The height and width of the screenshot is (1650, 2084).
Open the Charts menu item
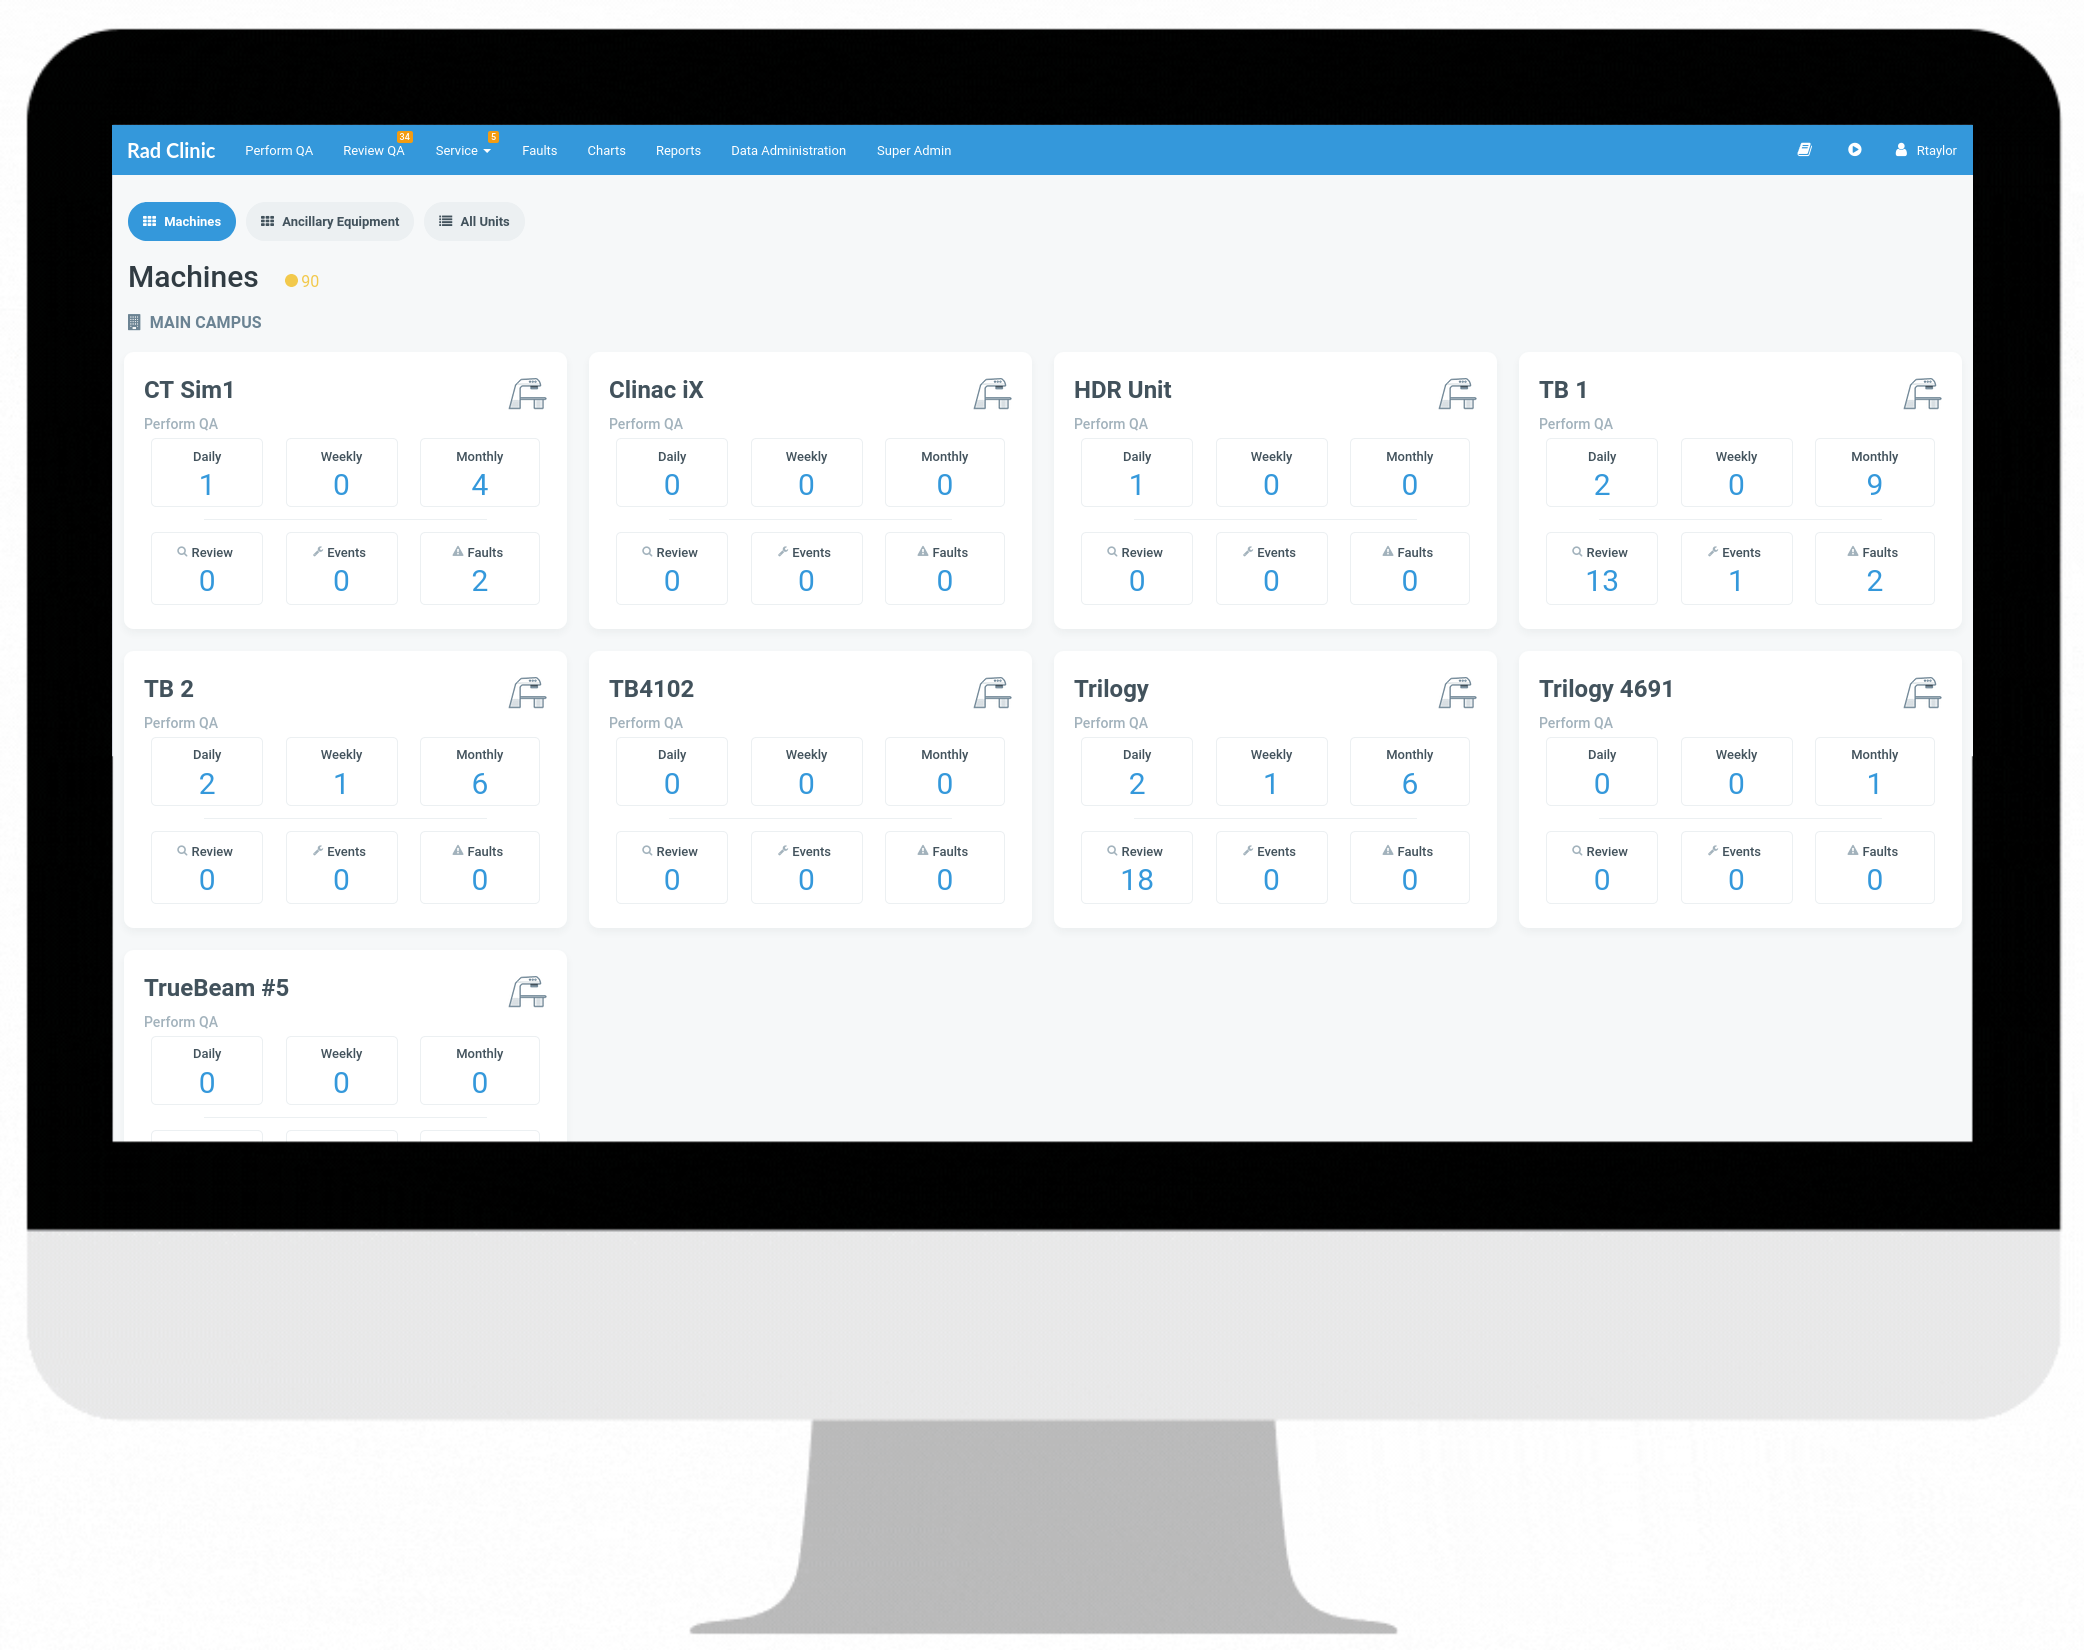coord(606,150)
